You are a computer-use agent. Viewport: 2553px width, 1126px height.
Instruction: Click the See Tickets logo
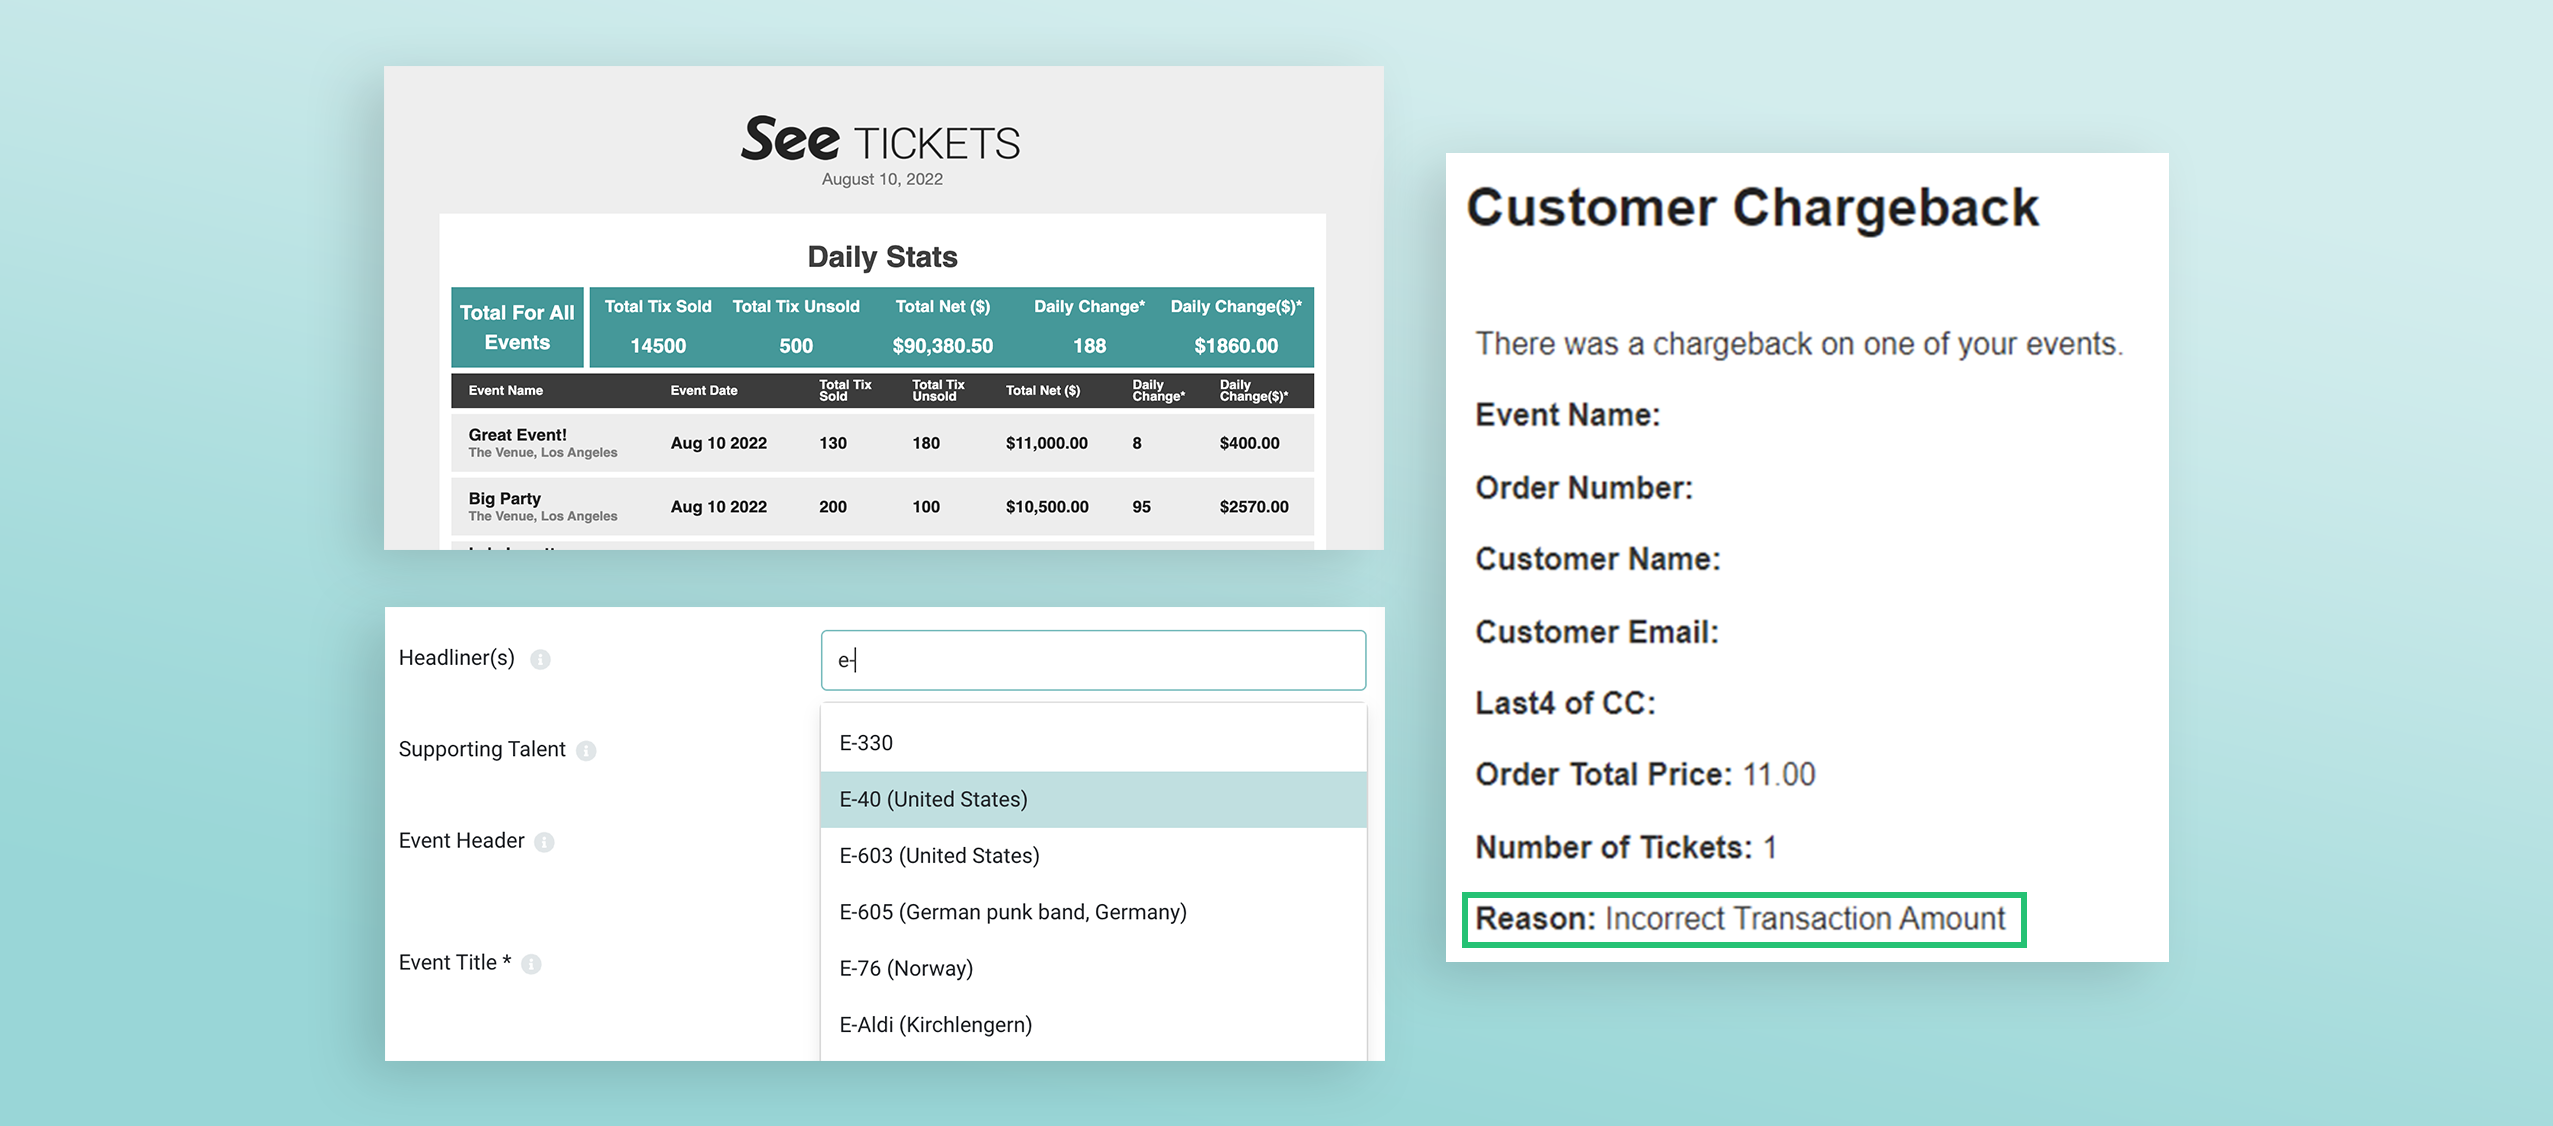881,140
